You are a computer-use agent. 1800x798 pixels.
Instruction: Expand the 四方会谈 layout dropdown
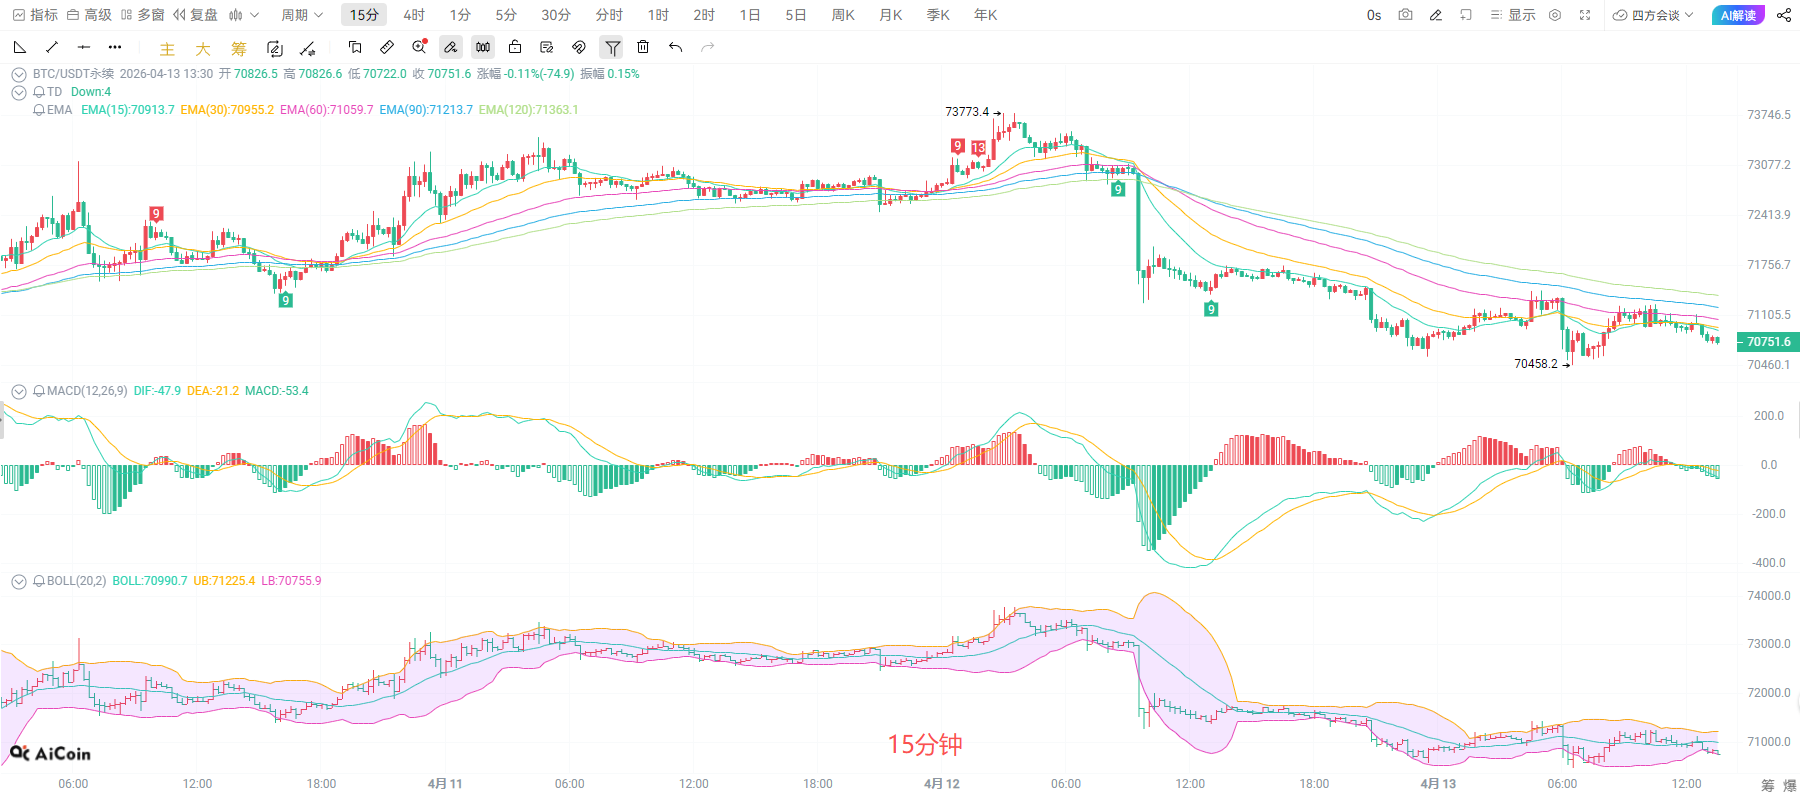(1654, 15)
